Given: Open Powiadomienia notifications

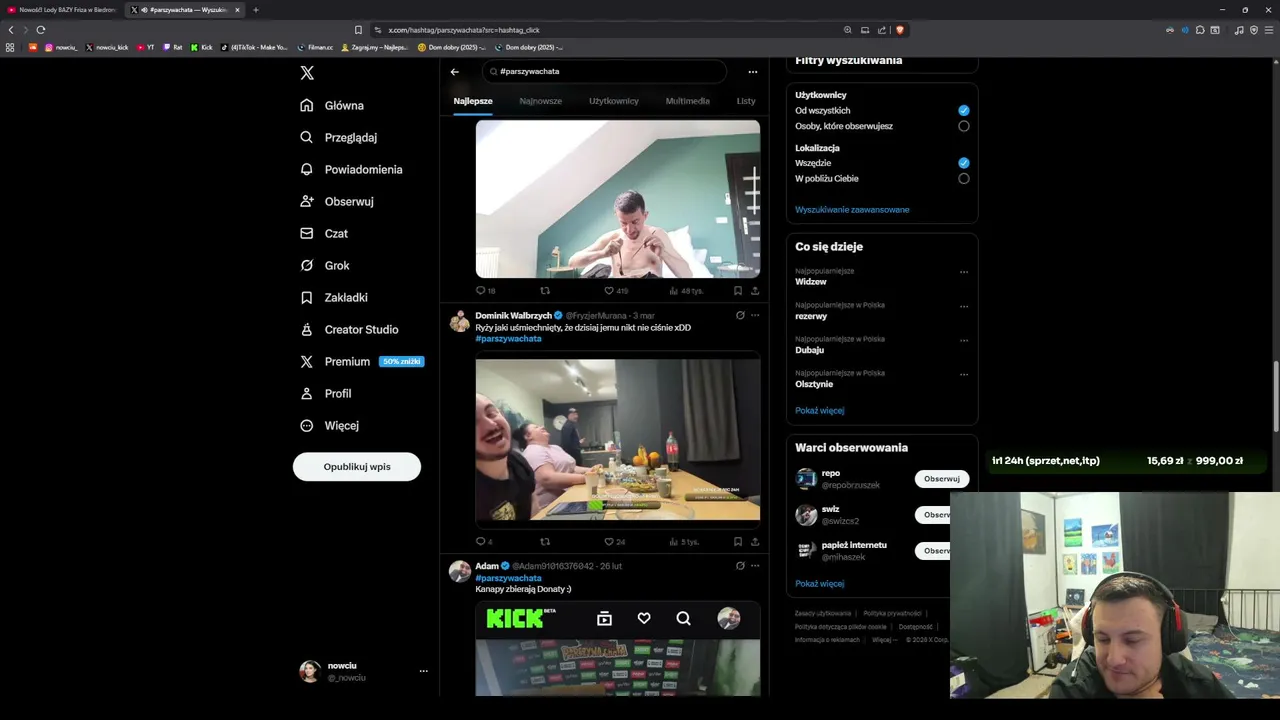Looking at the screenshot, I should [x=351, y=169].
